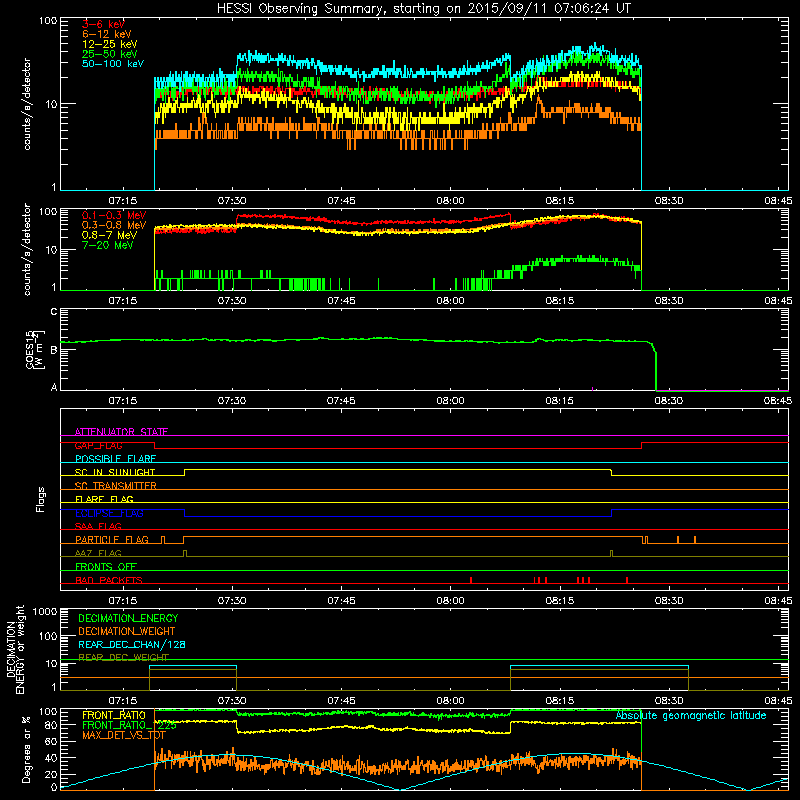The width and height of the screenshot is (800, 800).
Task: Click the red 0.1-0.3 MeV legend label
Action: pyautogui.click(x=114, y=215)
